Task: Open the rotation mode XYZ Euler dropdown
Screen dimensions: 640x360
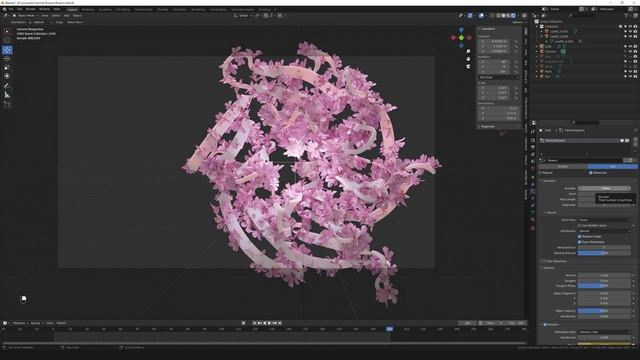Action: [x=499, y=77]
